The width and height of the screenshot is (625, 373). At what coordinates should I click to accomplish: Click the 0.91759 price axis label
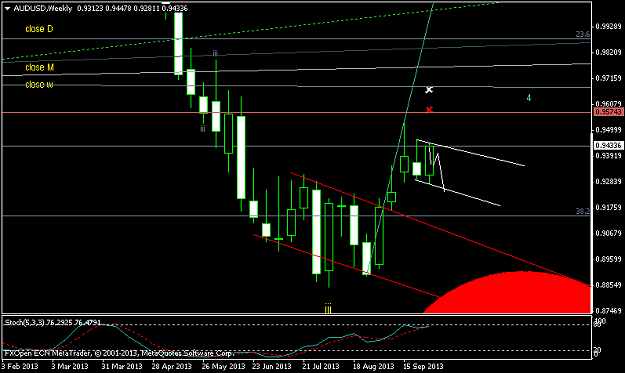pyautogui.click(x=608, y=207)
